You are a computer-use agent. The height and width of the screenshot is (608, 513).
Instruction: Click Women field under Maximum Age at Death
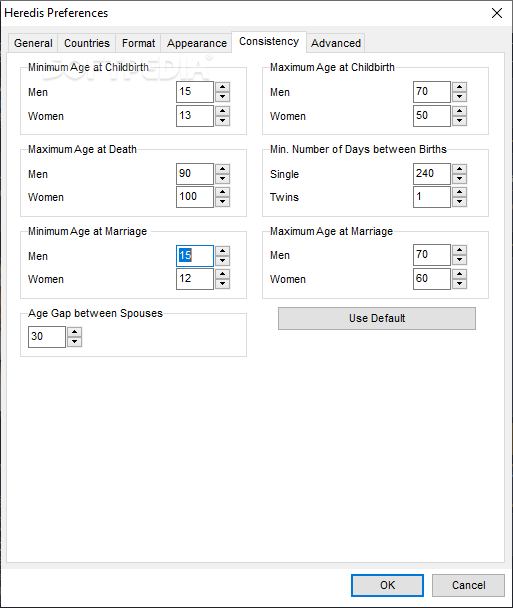195,197
